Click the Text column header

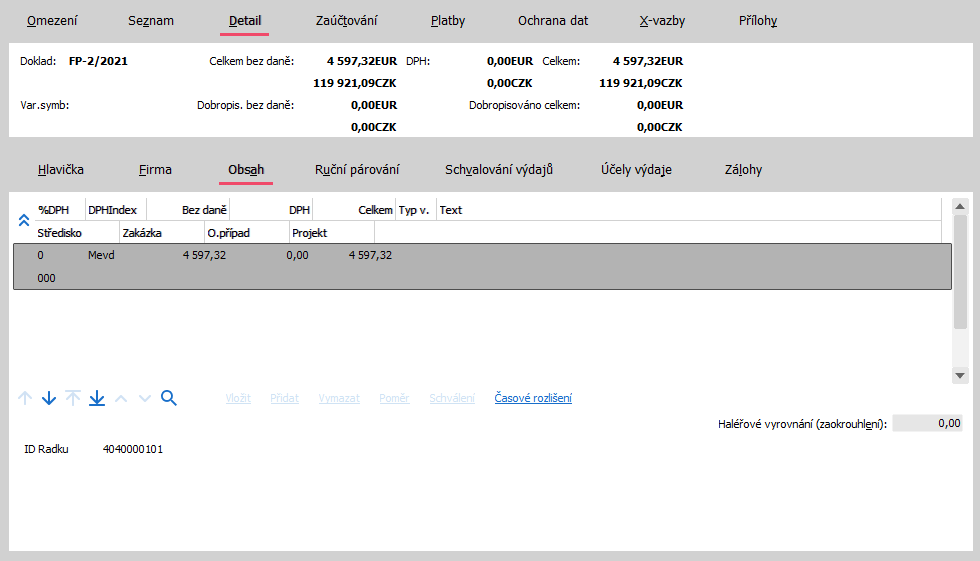pos(689,210)
